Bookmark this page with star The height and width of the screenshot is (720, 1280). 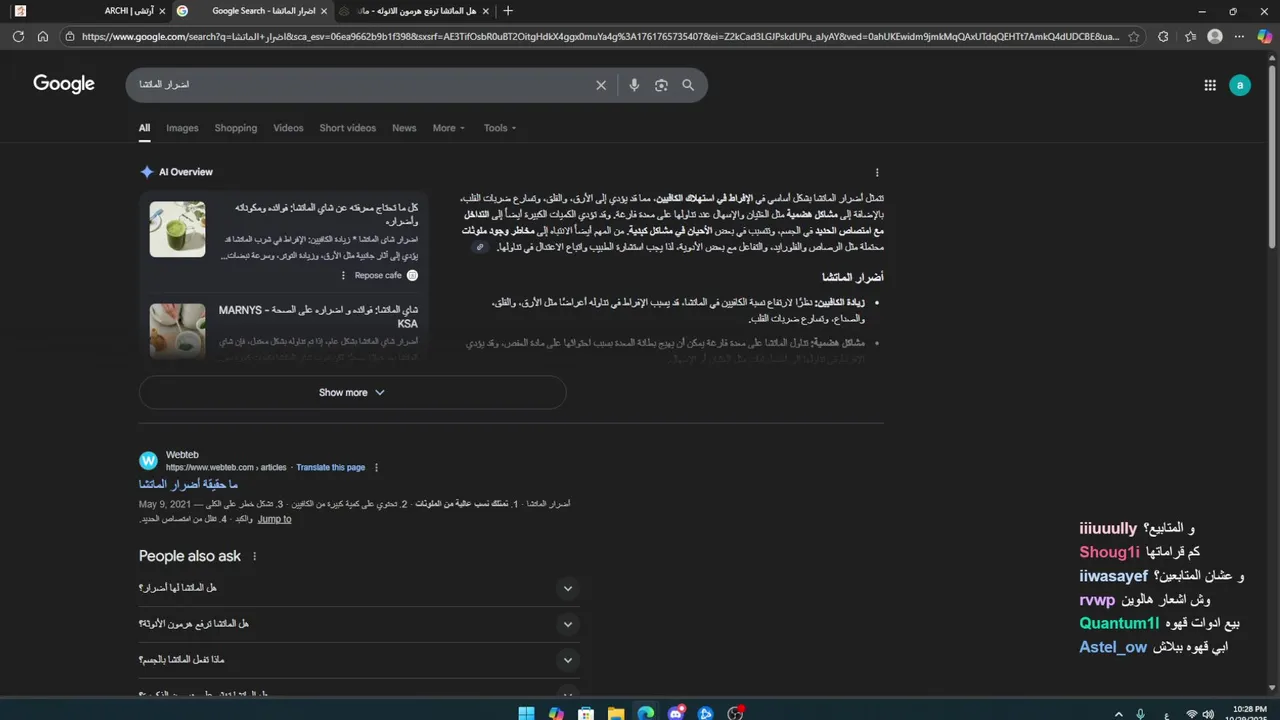[1134, 36]
